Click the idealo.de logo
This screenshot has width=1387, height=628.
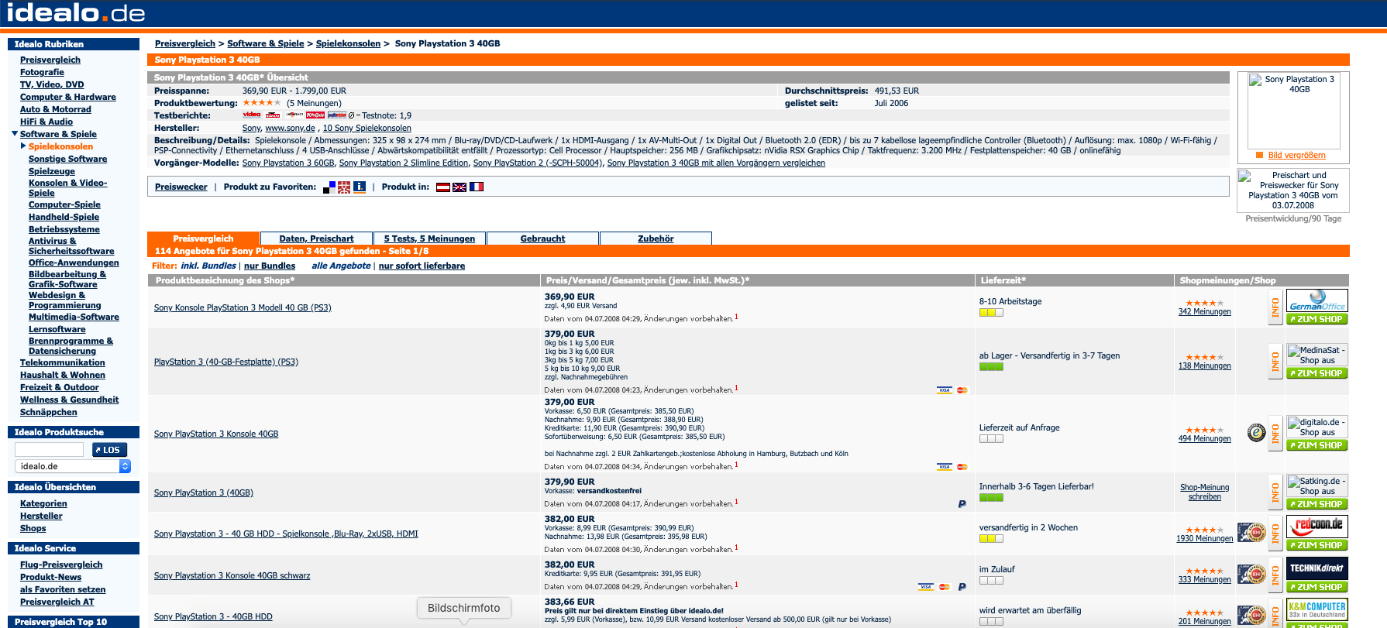76,14
